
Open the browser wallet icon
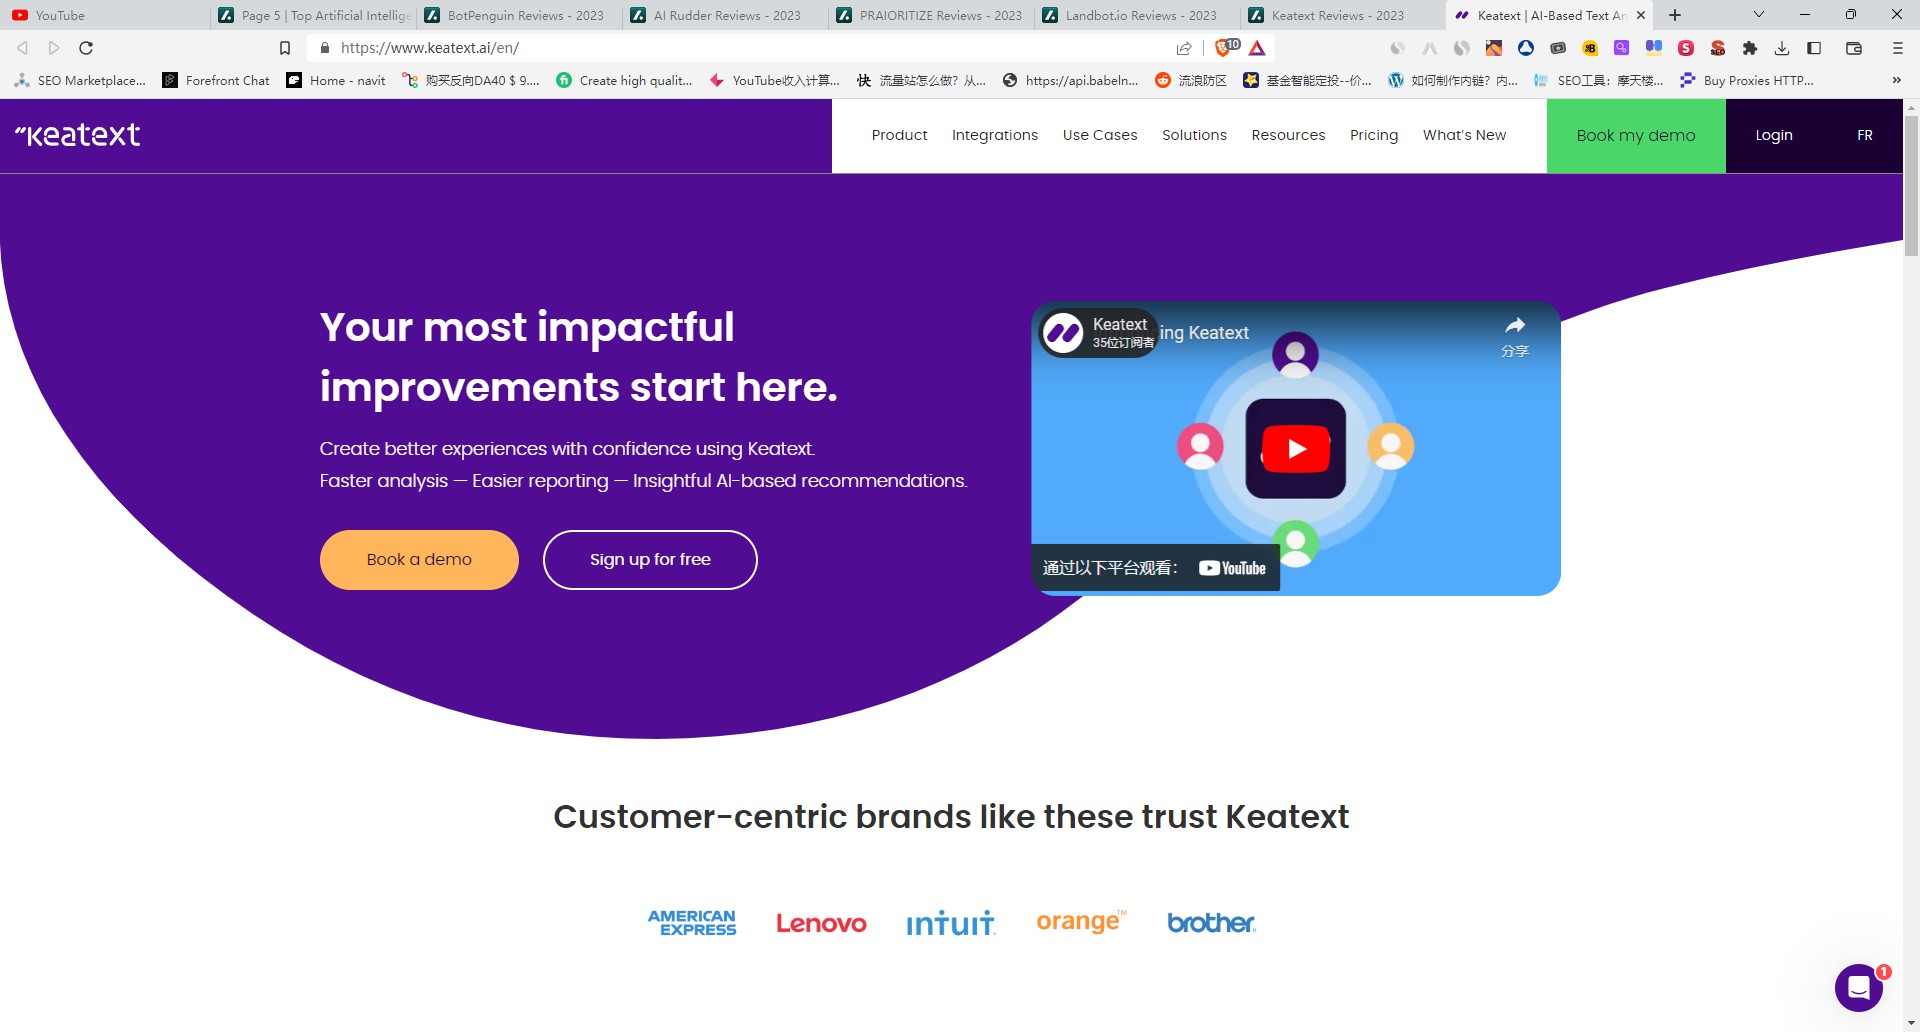click(1854, 48)
